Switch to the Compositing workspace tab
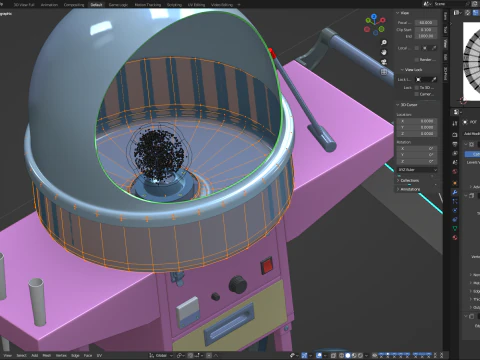 74,5
